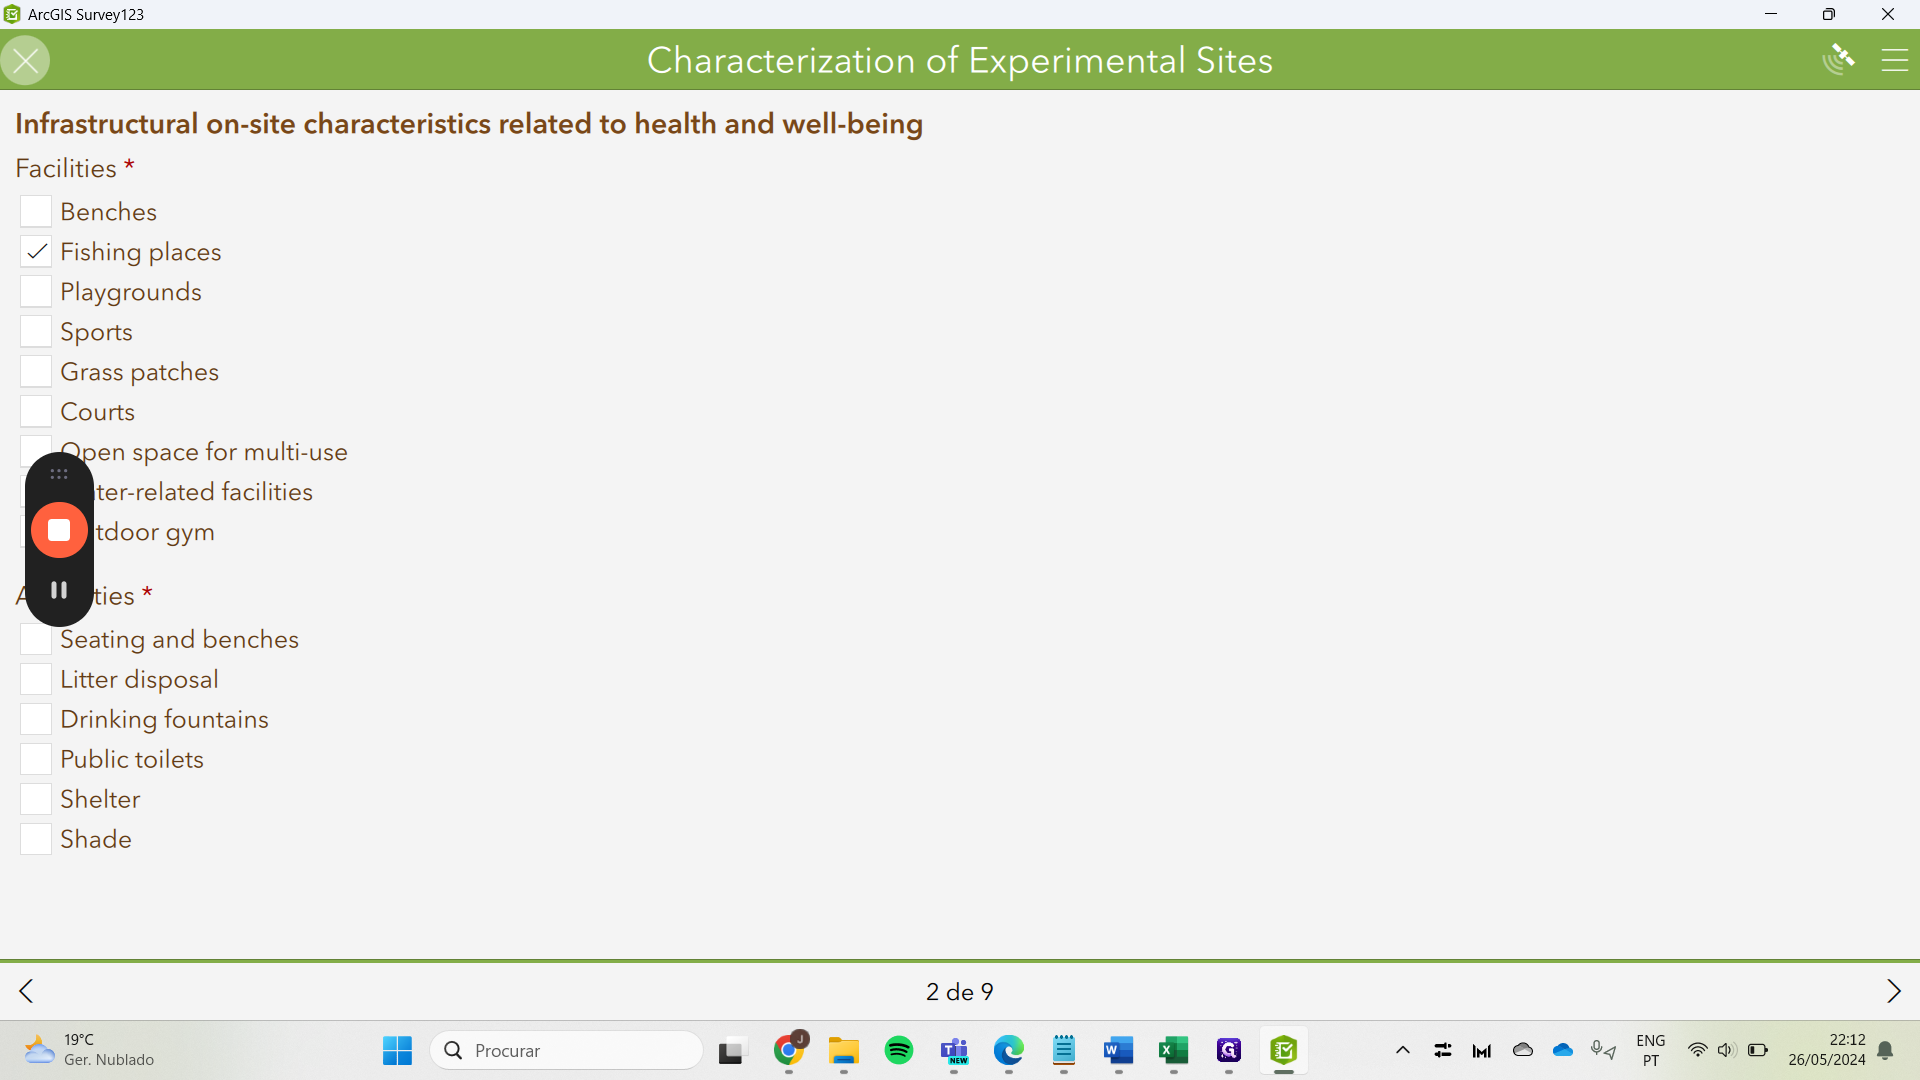
Task: Click the Procurar search box
Action: [567, 1050]
